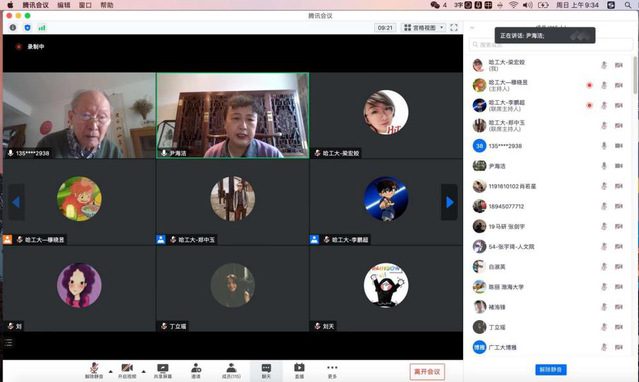
Task: Open the invite participants icon
Action: click(196, 370)
